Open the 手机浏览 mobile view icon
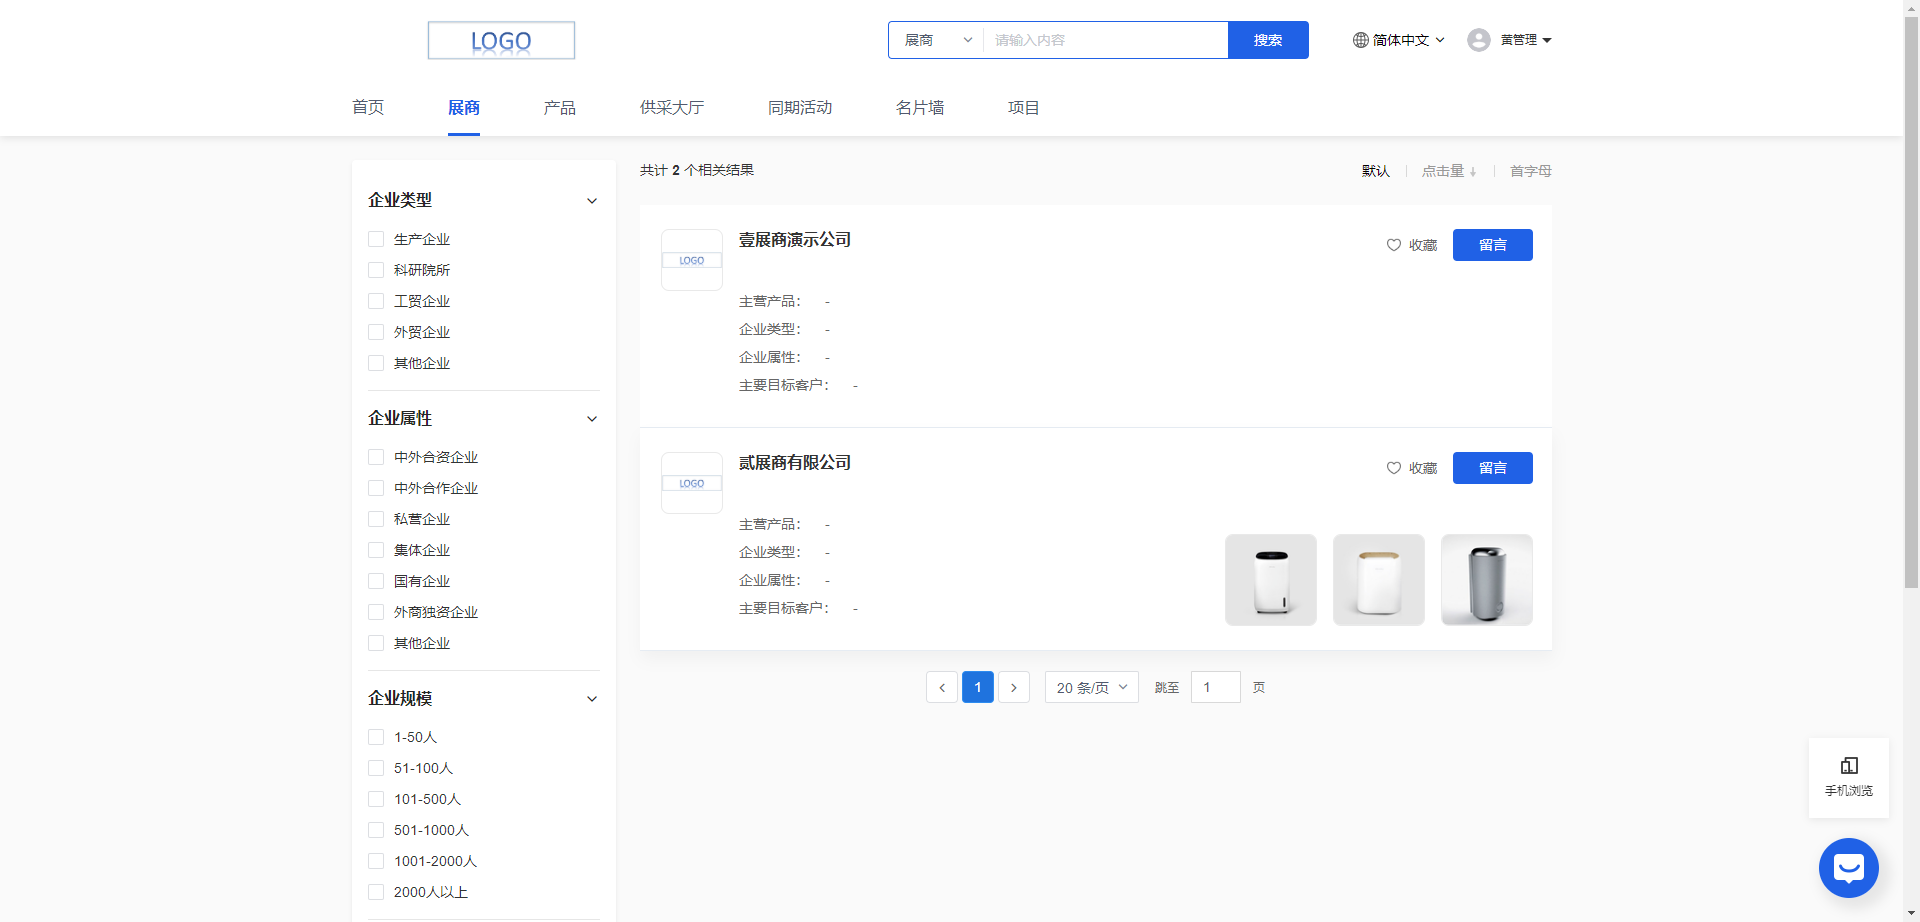 point(1849,765)
